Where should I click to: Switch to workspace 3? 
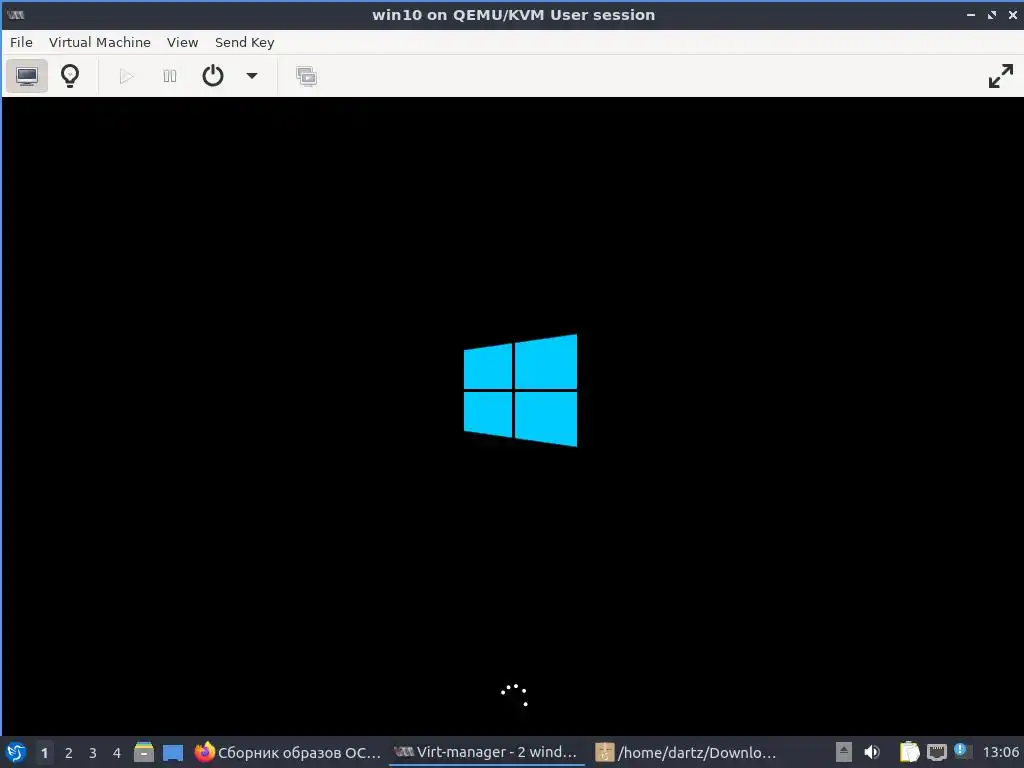click(93, 753)
